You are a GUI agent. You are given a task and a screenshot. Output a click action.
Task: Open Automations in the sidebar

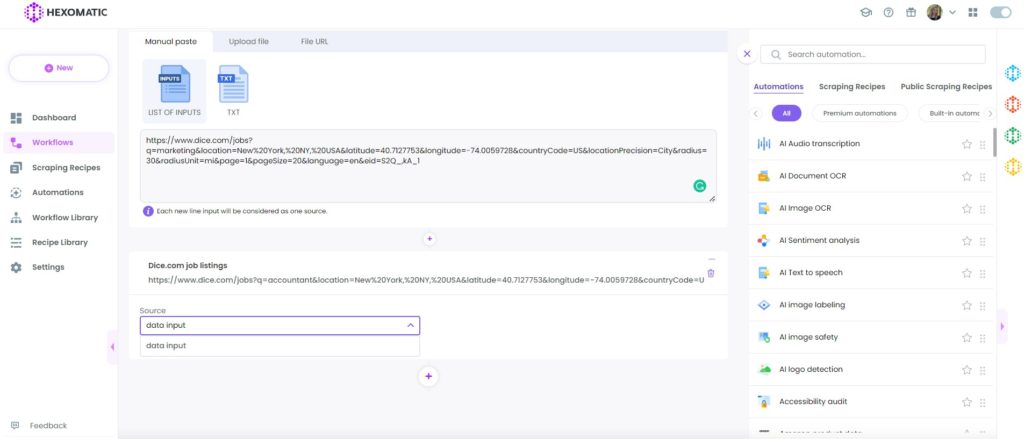[59, 192]
